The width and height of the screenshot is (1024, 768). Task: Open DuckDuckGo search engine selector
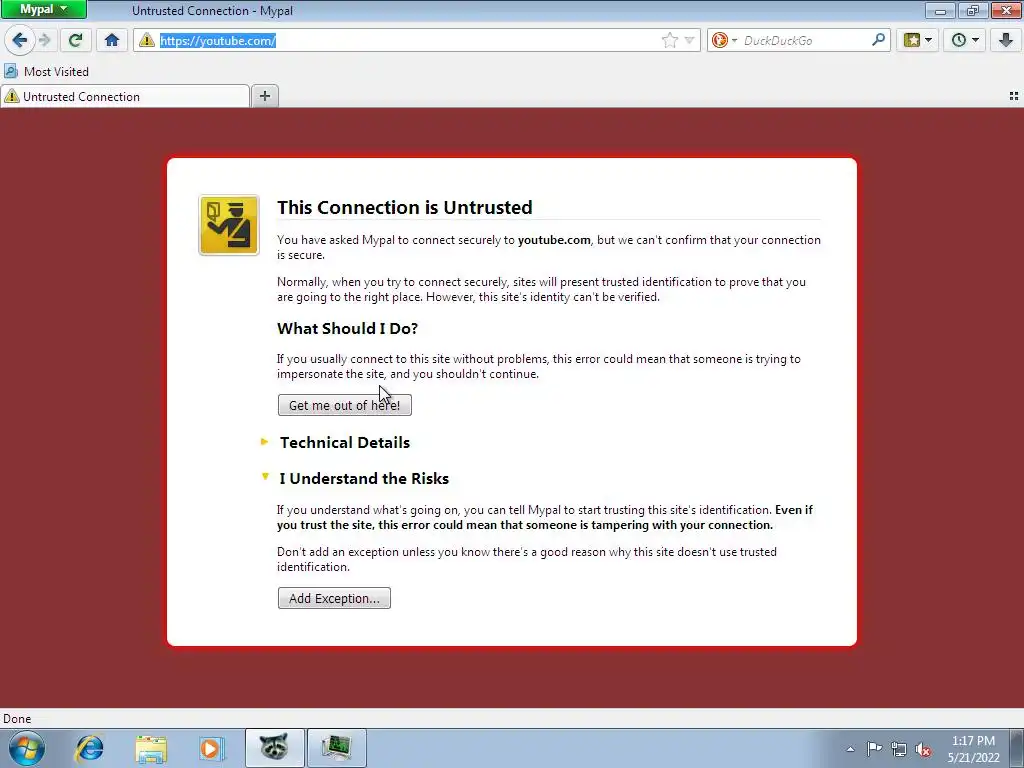724,40
